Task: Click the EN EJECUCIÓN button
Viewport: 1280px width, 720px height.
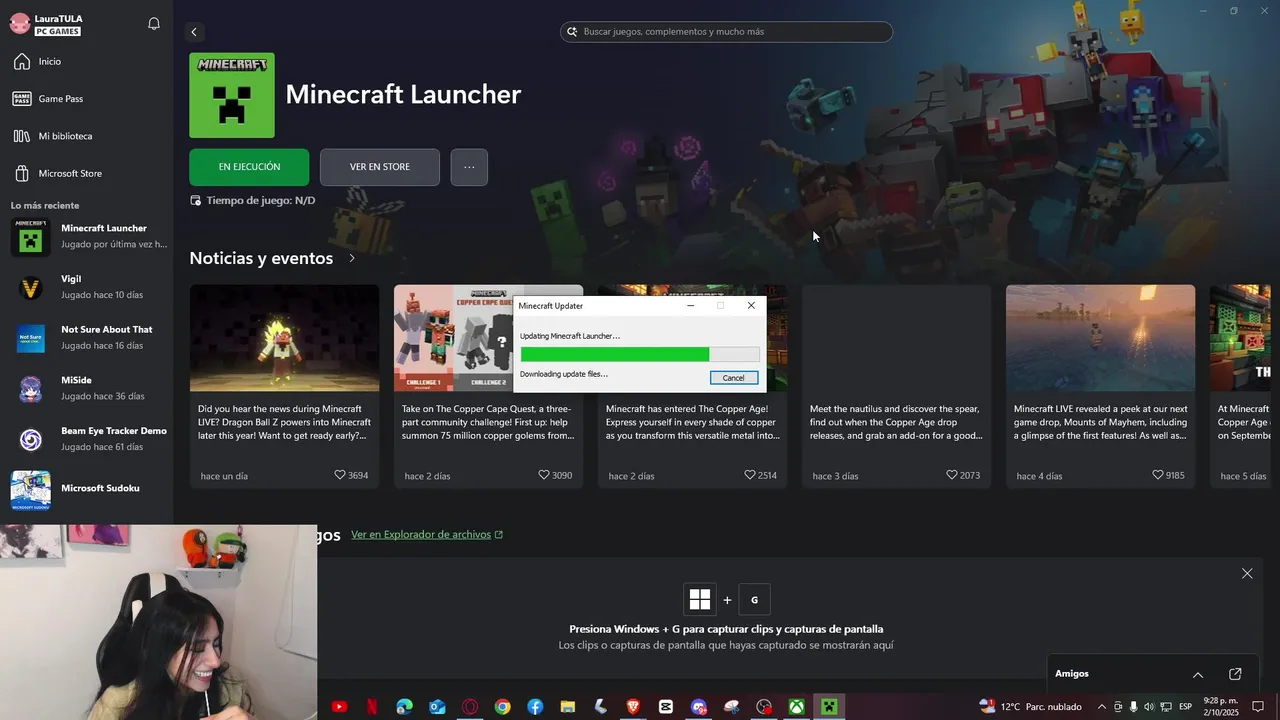Action: click(249, 167)
